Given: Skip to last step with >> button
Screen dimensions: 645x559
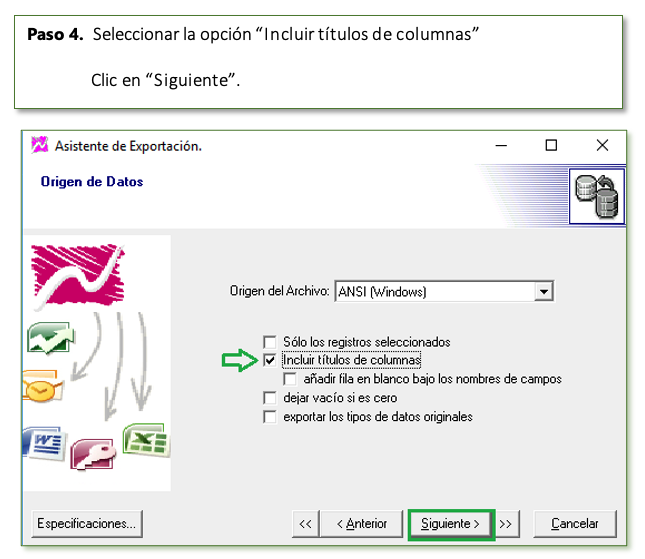Looking at the screenshot, I should pos(506,524).
